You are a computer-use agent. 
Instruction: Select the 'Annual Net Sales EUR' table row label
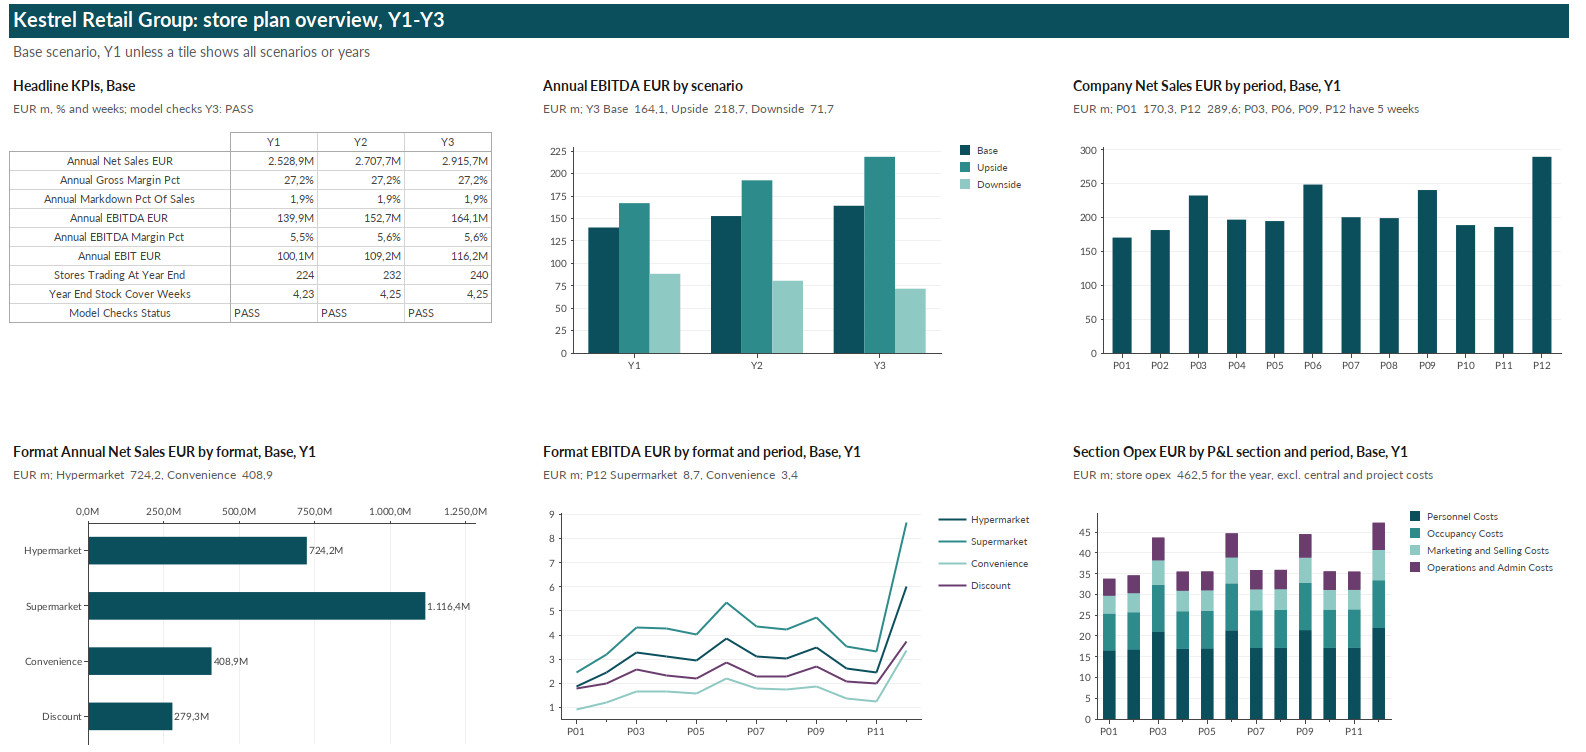tap(120, 161)
